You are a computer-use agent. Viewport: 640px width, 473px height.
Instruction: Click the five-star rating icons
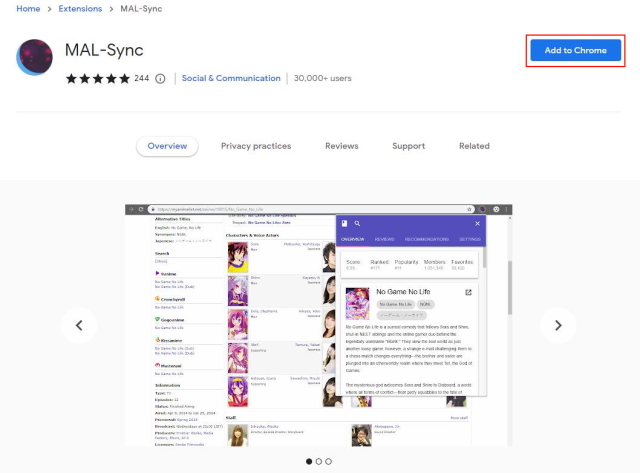point(97,78)
